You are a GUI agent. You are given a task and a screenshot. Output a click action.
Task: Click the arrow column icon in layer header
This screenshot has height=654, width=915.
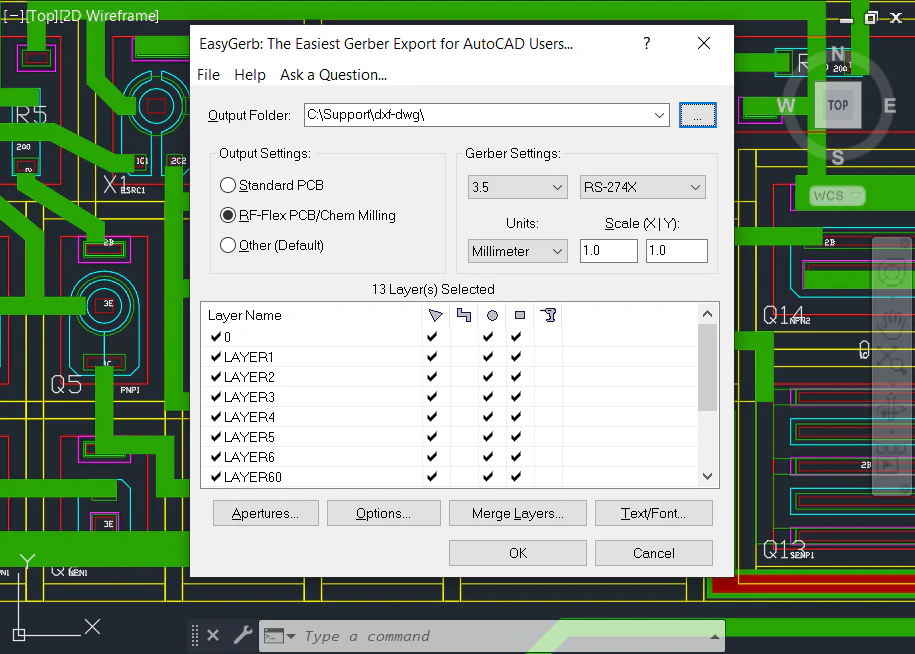(x=436, y=314)
